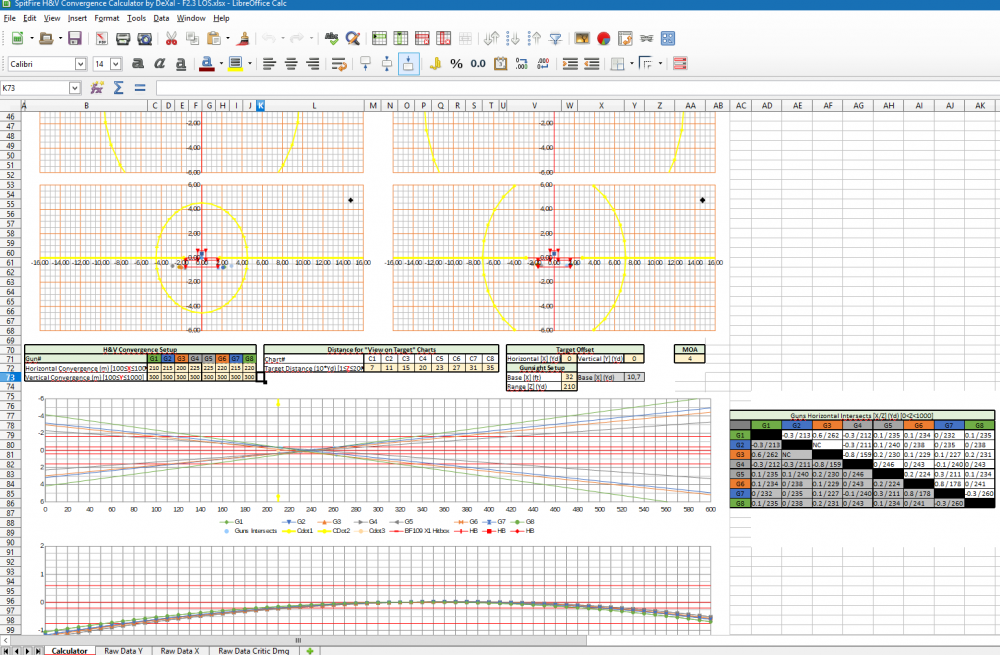Viewport: 1000px width, 655px height.
Task: Click the Sum sigma icon
Action: (x=118, y=88)
